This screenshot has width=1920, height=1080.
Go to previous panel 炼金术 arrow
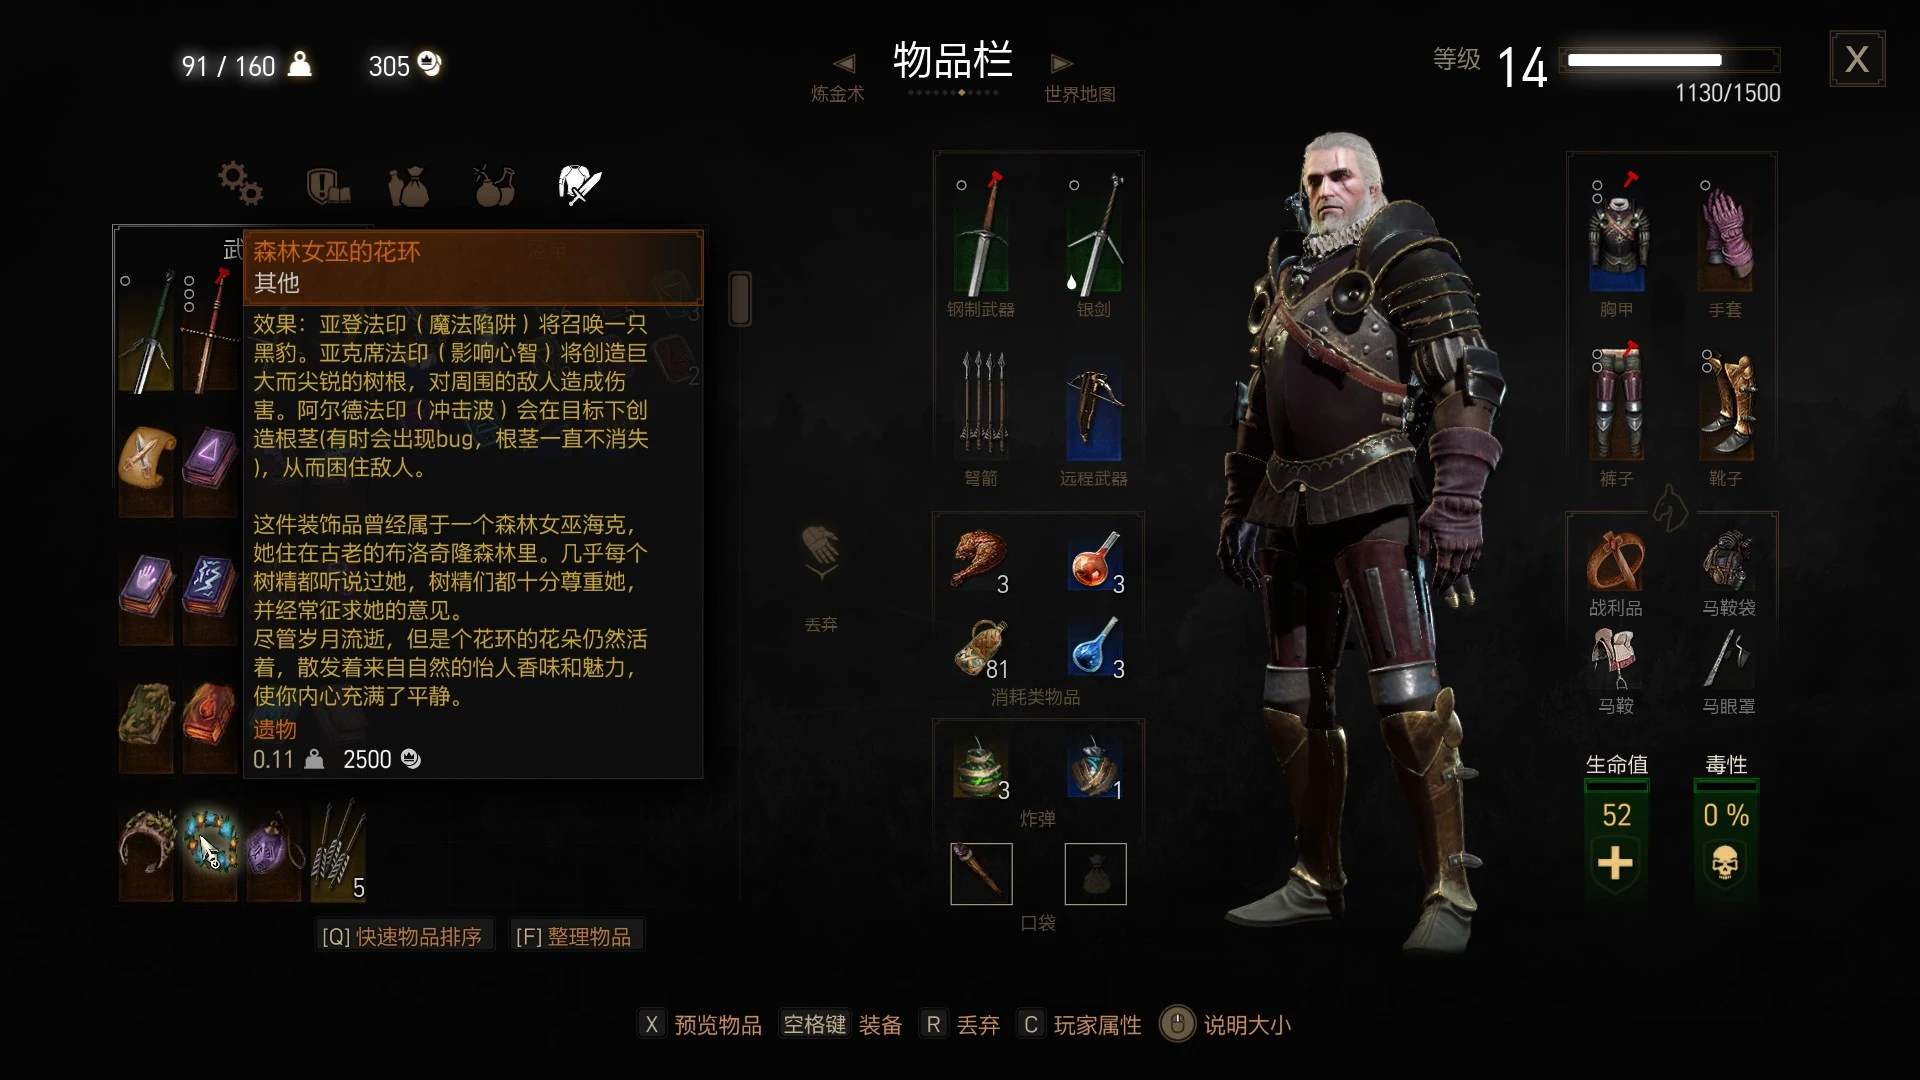point(844,64)
